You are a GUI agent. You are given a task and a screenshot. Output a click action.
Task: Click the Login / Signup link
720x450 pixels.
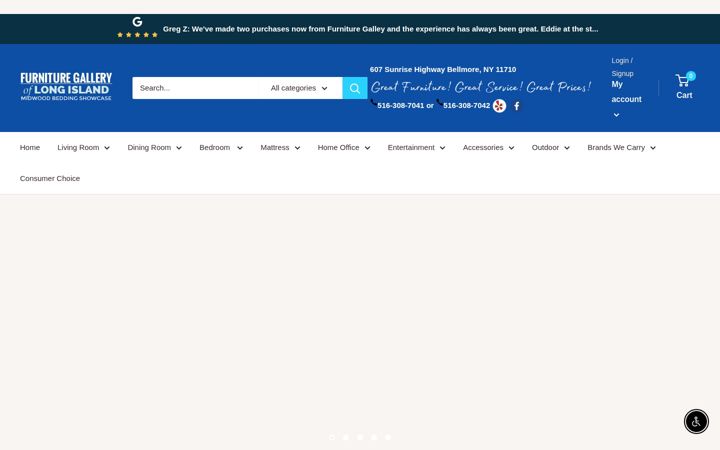[622, 67]
